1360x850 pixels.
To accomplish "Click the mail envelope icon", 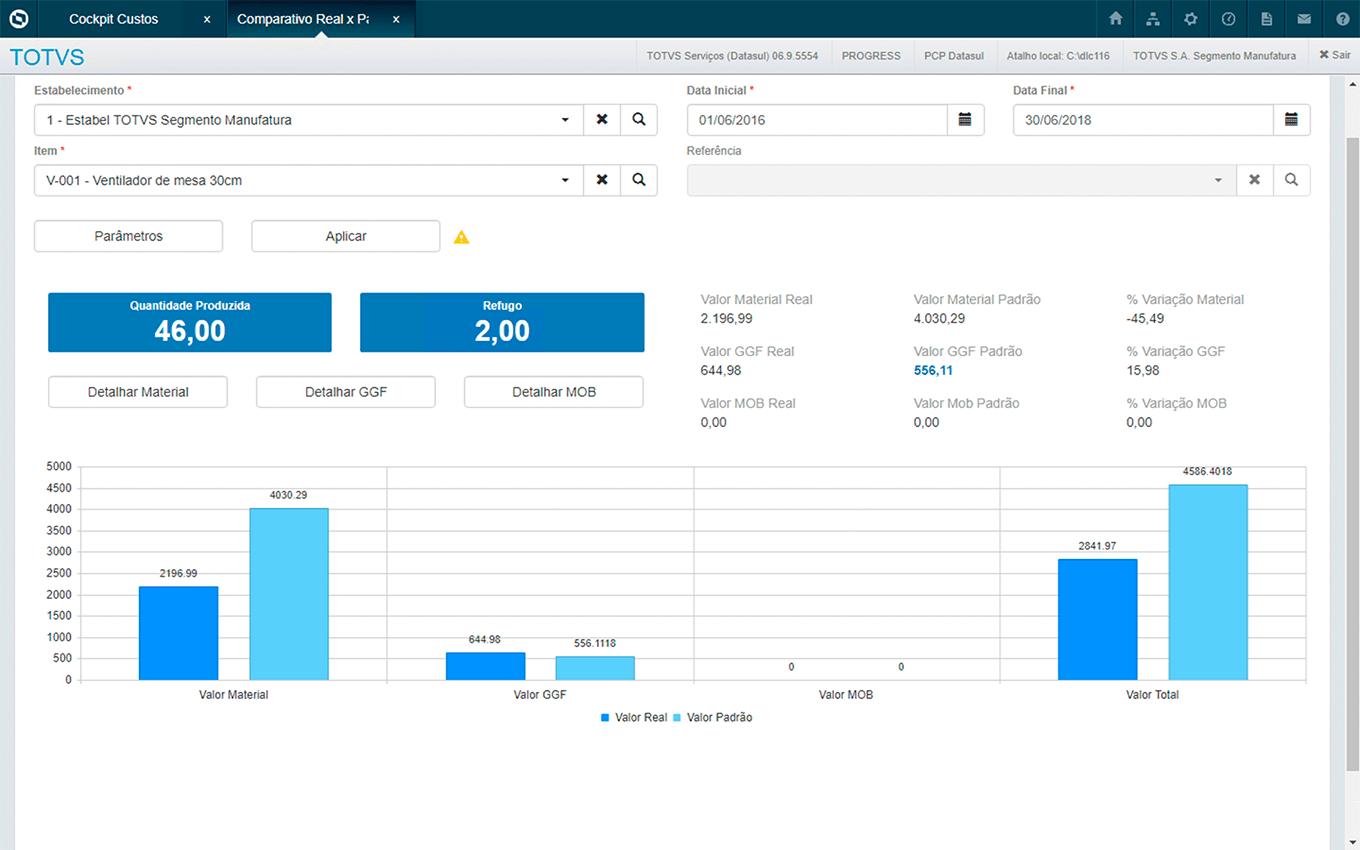I will [x=1304, y=19].
